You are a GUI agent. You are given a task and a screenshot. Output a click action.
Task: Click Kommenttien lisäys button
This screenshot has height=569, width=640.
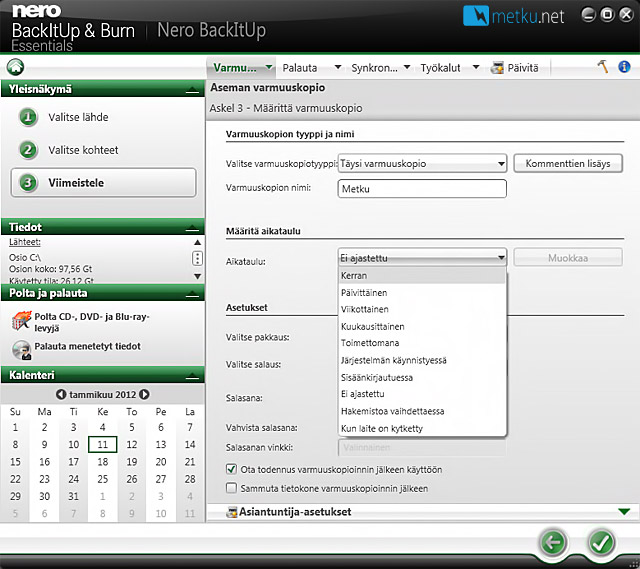(568, 163)
